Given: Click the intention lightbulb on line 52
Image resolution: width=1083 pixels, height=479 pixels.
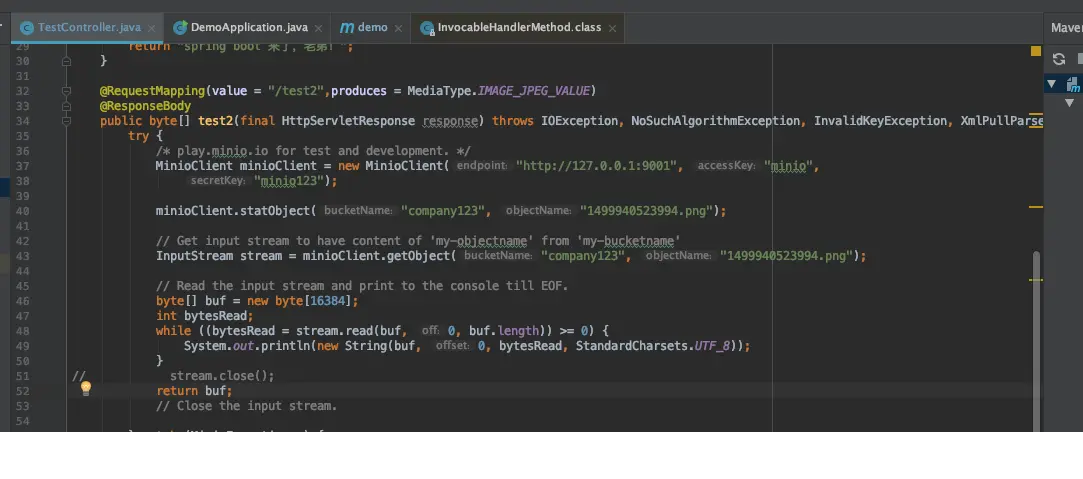Looking at the screenshot, I should point(86,388).
